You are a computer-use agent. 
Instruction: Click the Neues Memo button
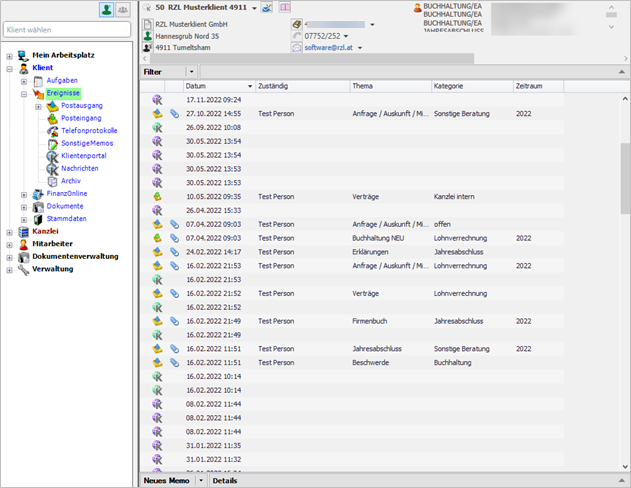[x=166, y=480]
